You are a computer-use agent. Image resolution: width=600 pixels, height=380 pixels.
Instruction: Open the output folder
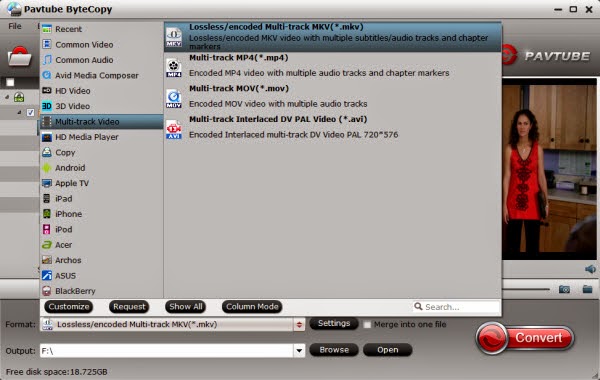387,350
